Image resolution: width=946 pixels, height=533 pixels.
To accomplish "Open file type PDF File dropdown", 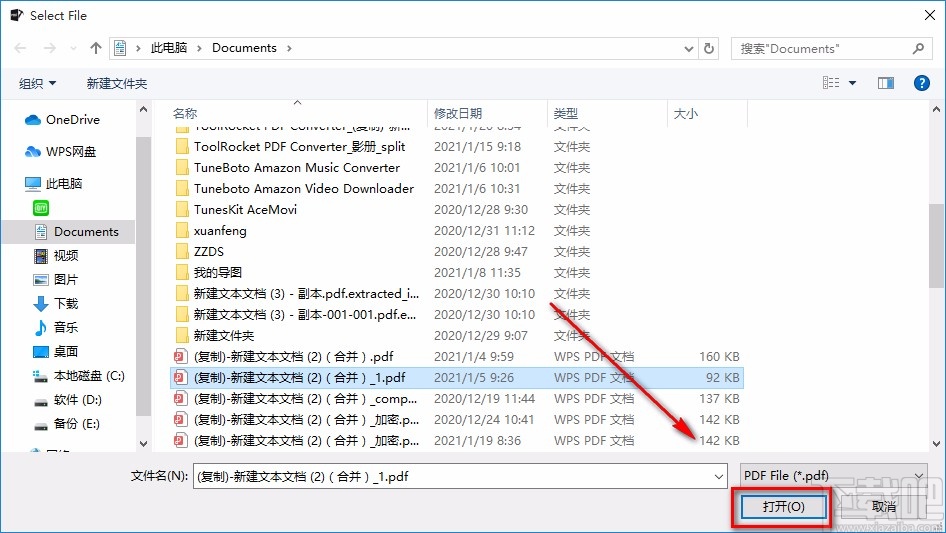I will [834, 476].
